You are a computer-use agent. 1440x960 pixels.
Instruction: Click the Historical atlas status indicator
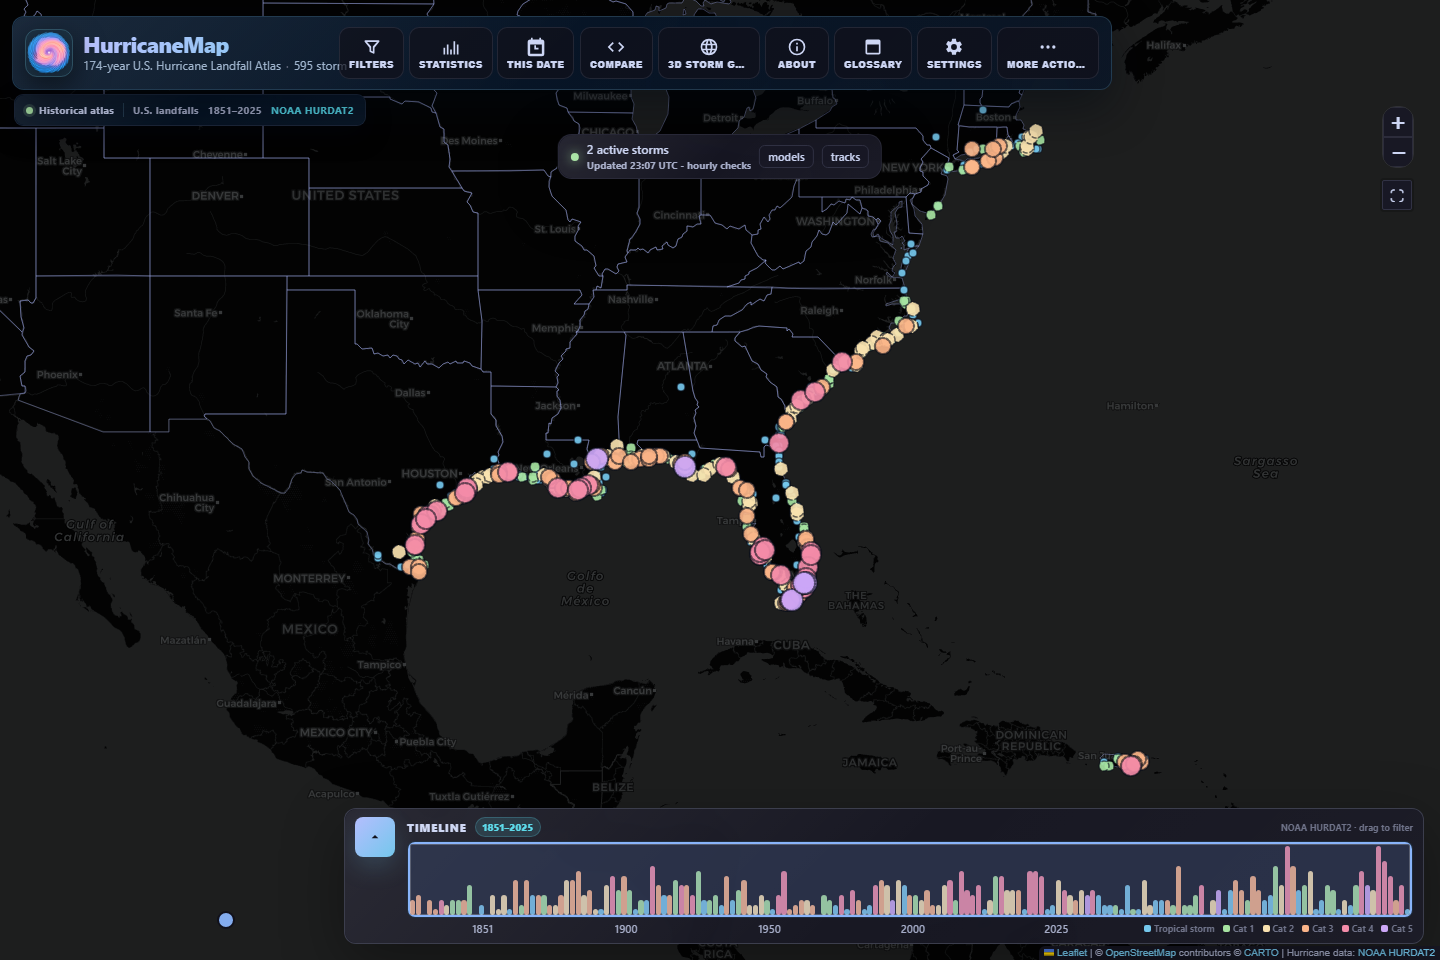point(69,111)
